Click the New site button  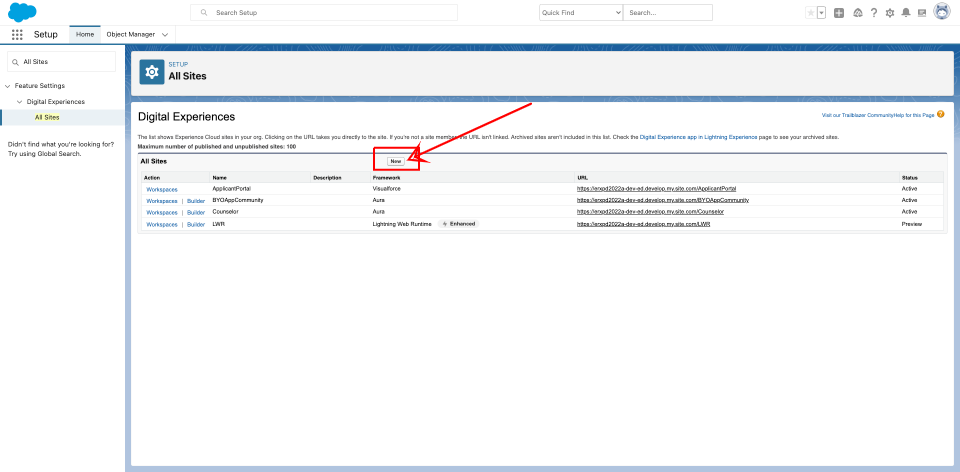tap(396, 161)
